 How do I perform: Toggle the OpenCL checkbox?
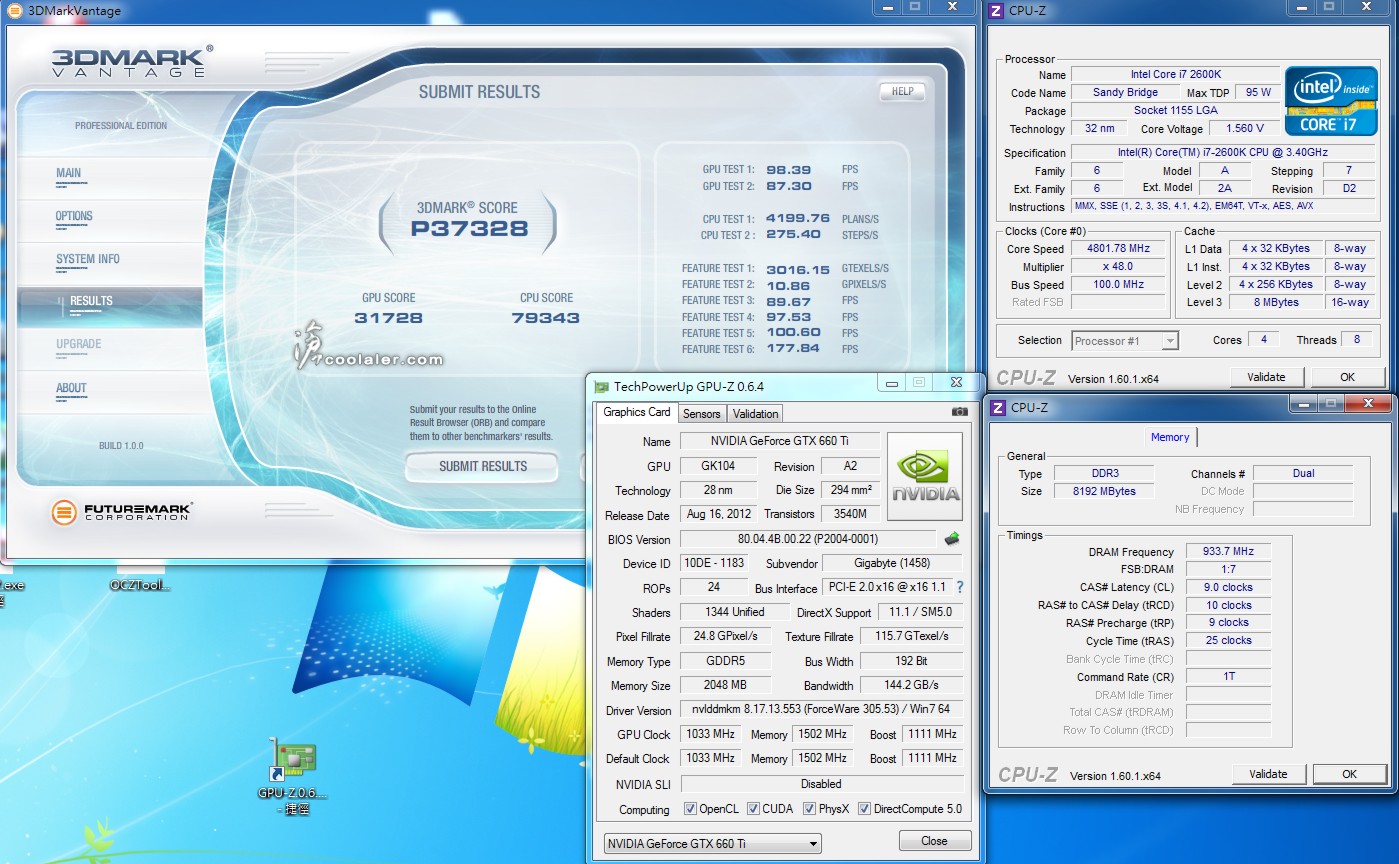(x=690, y=809)
